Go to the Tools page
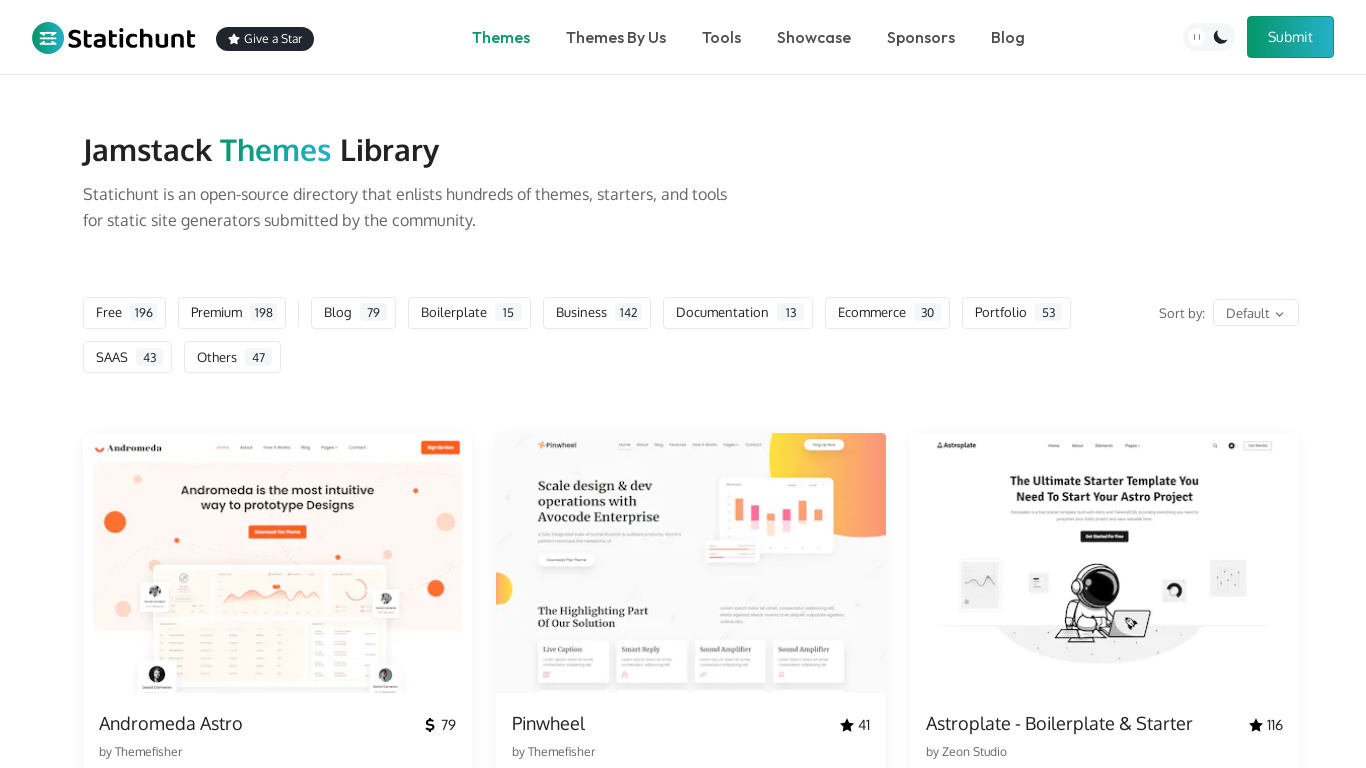This screenshot has width=1366, height=768. tap(721, 37)
